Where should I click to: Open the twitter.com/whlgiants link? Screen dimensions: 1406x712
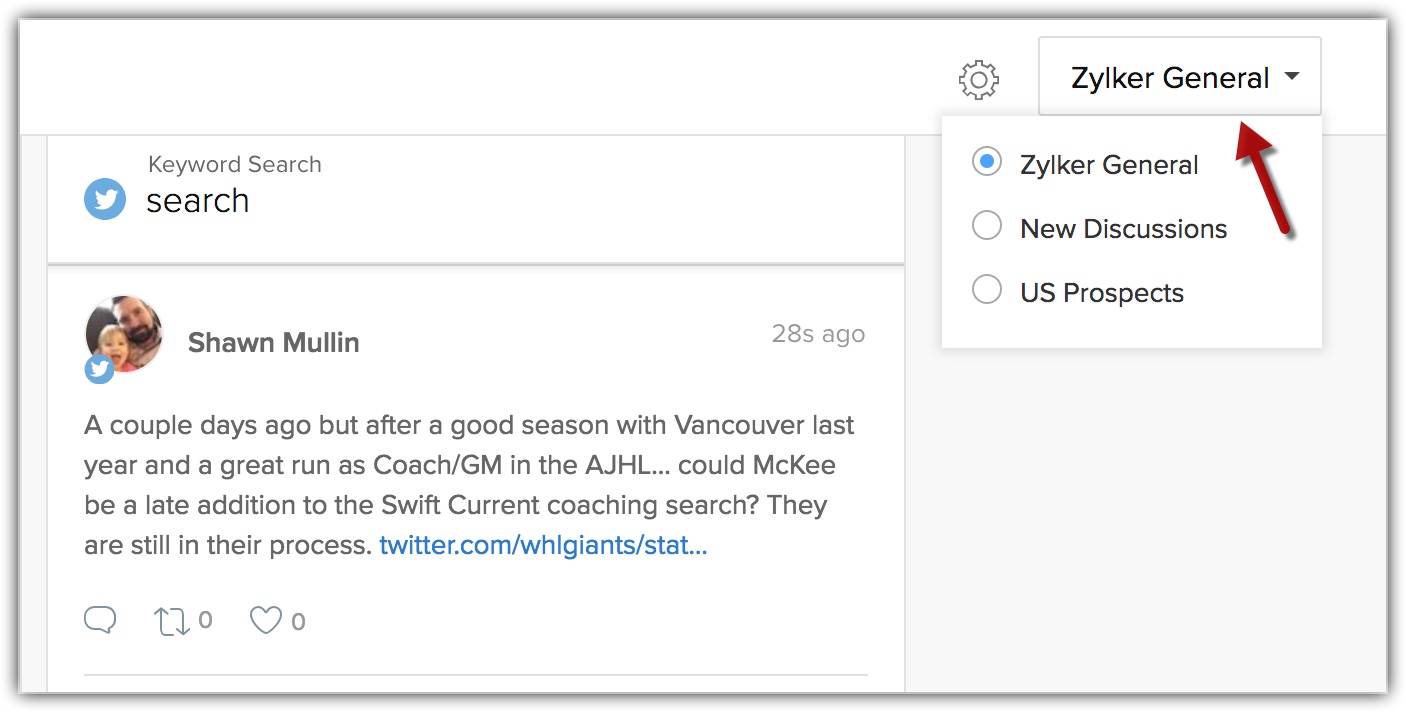point(543,546)
